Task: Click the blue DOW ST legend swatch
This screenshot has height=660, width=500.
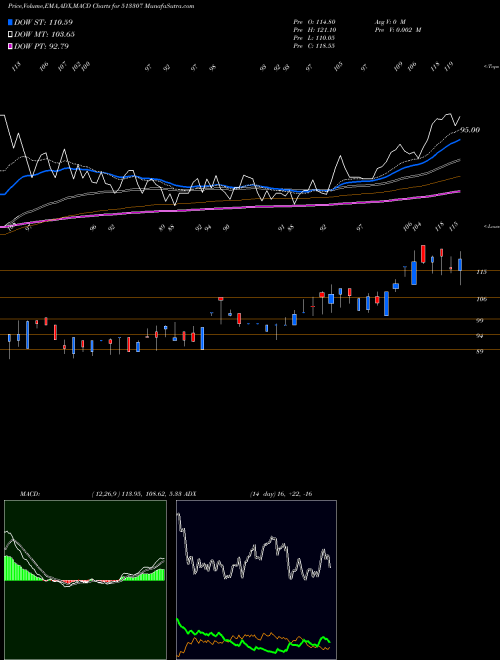Action: coord(10,22)
